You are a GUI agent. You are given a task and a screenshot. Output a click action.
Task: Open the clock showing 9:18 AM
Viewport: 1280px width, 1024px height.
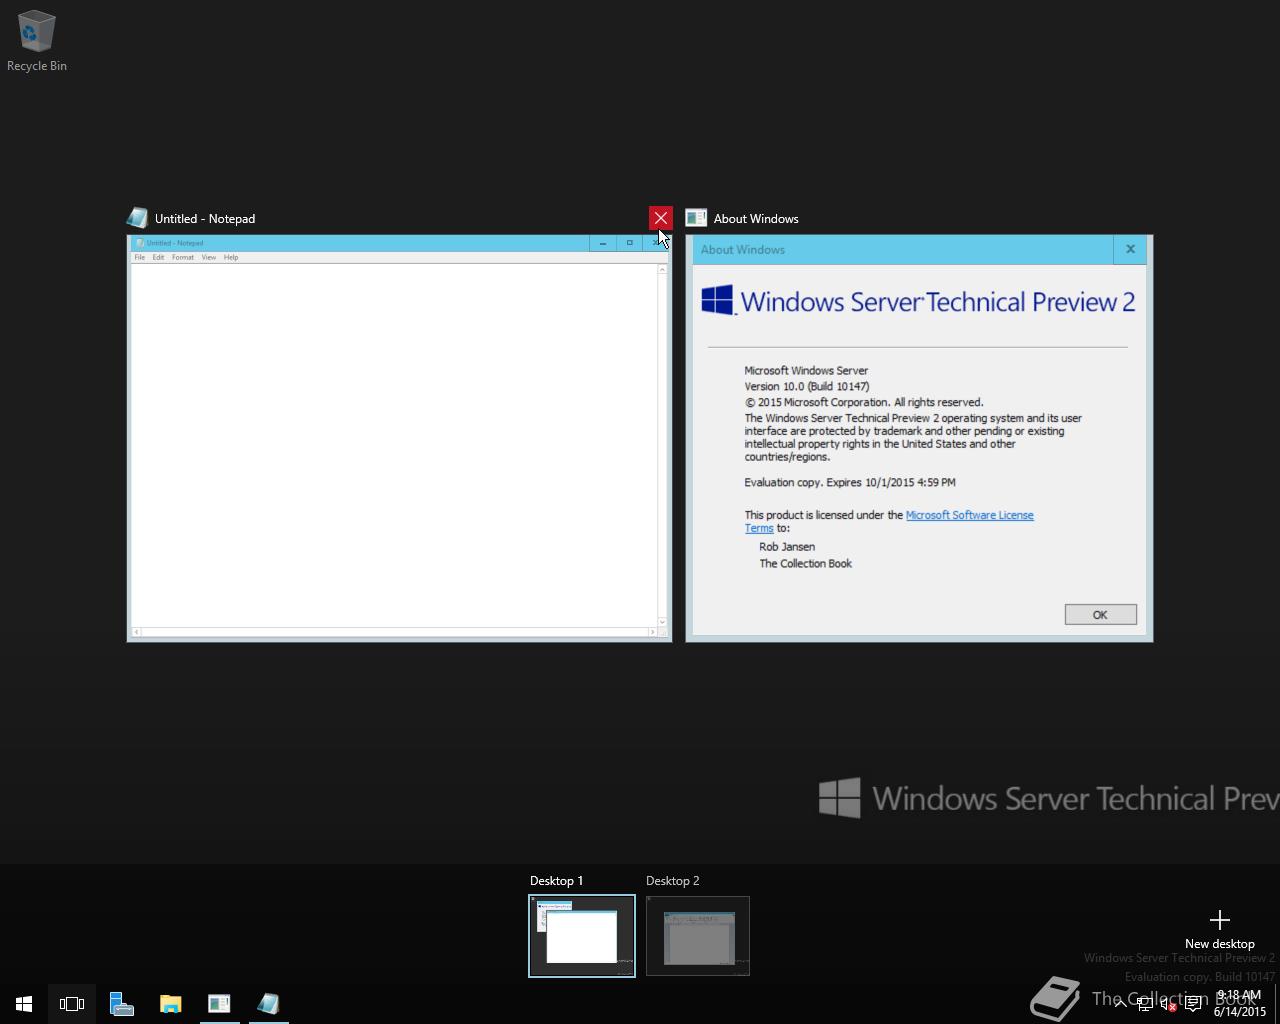click(x=1240, y=1003)
